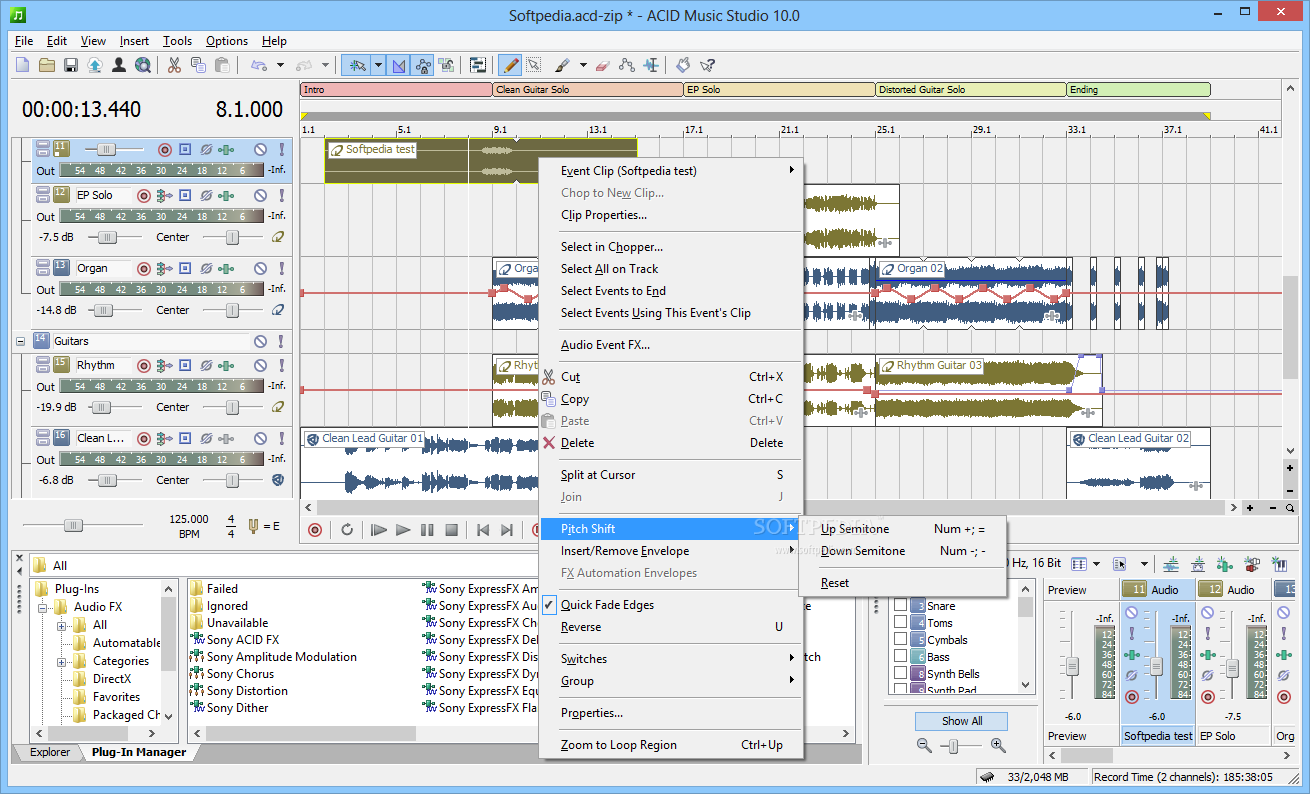Mute the Guitars folder track
Image resolution: width=1310 pixels, height=794 pixels.
[x=259, y=341]
